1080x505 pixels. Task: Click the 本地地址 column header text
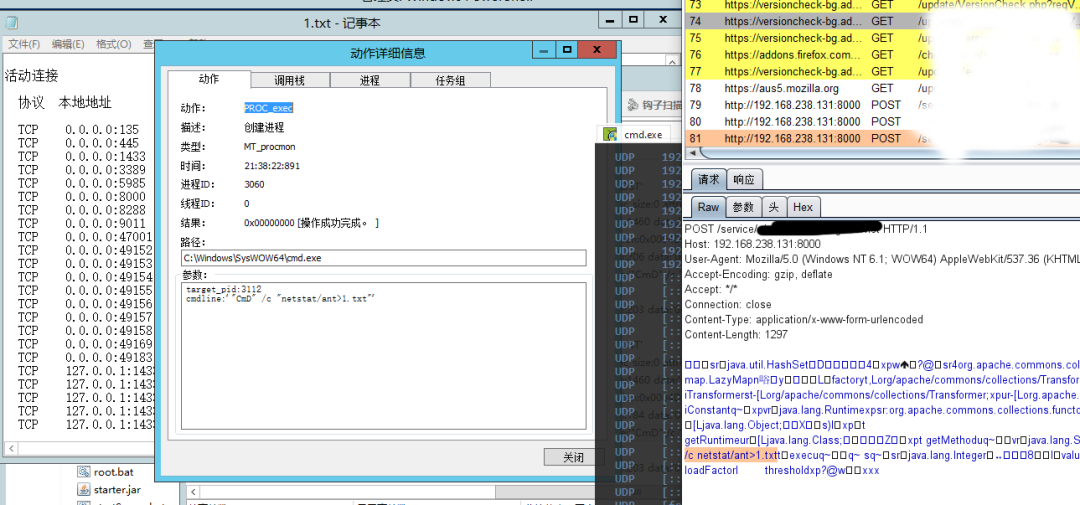pyautogui.click(x=85, y=103)
